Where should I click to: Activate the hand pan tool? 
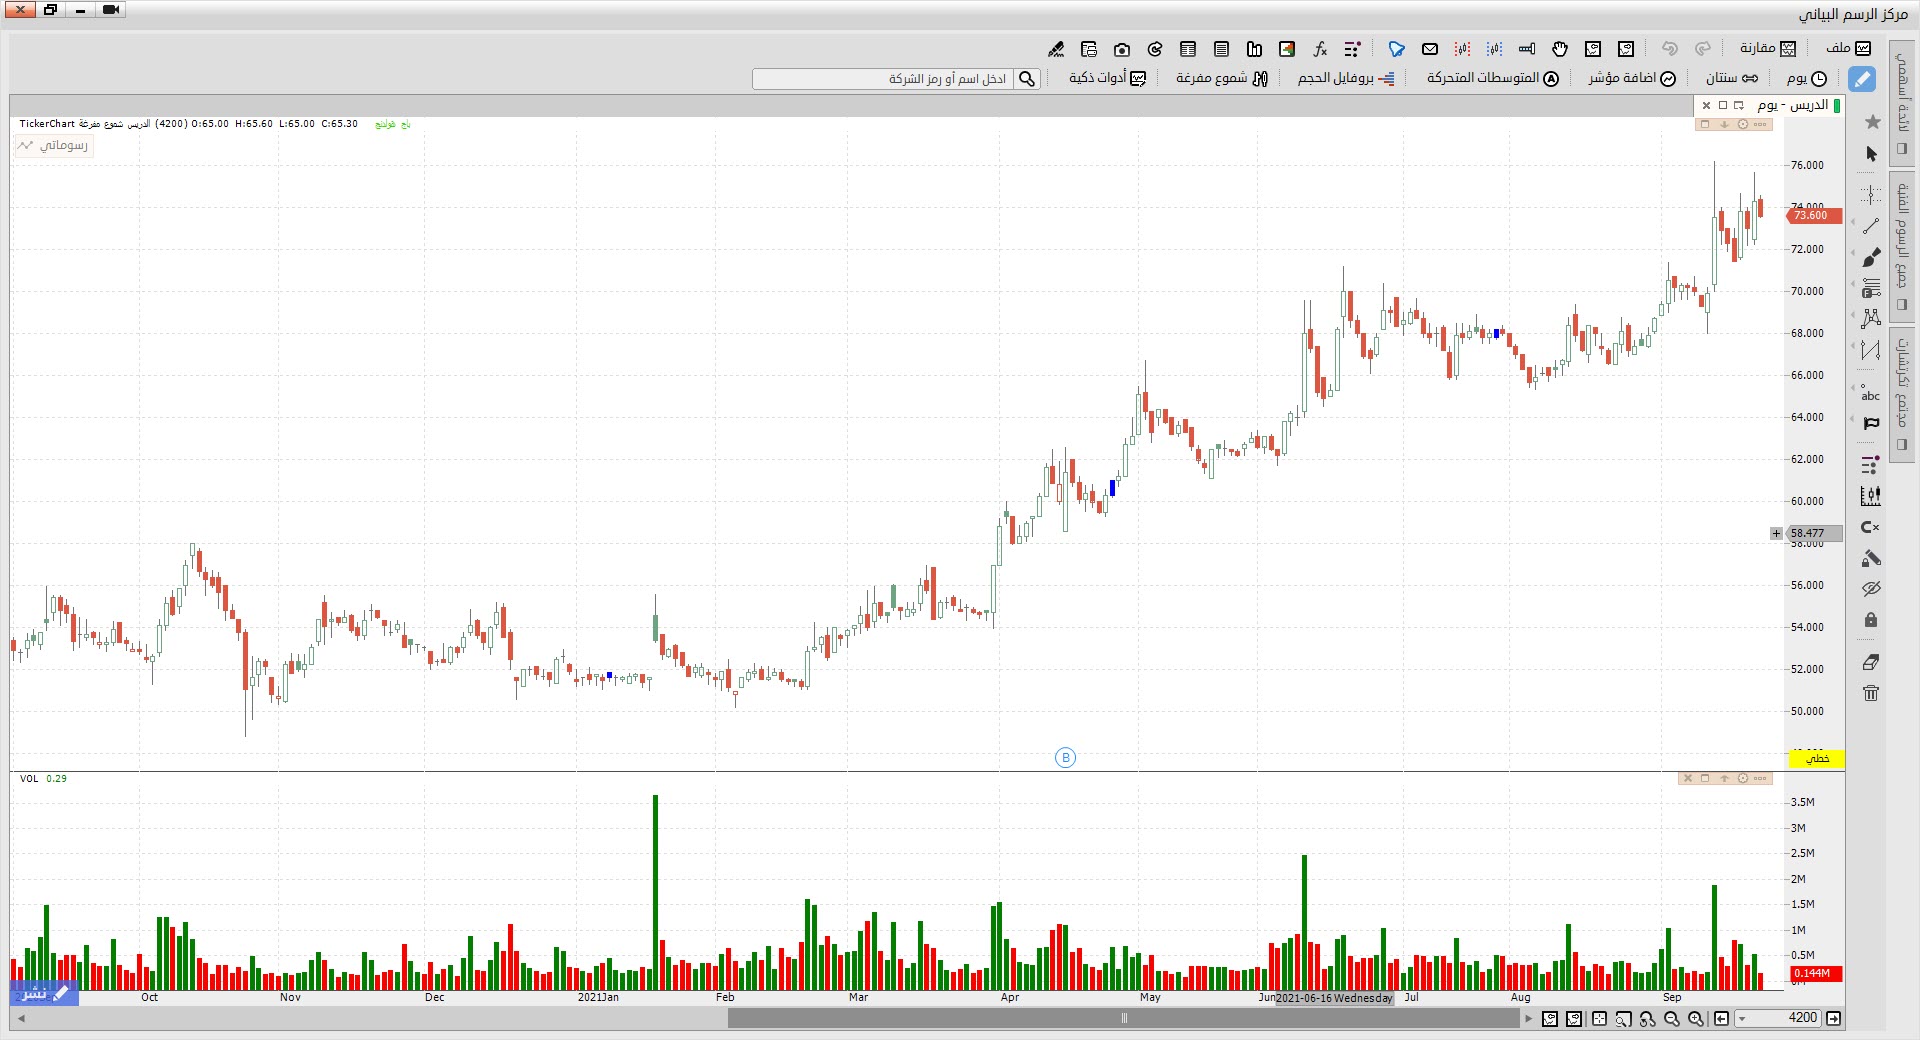coord(1560,49)
